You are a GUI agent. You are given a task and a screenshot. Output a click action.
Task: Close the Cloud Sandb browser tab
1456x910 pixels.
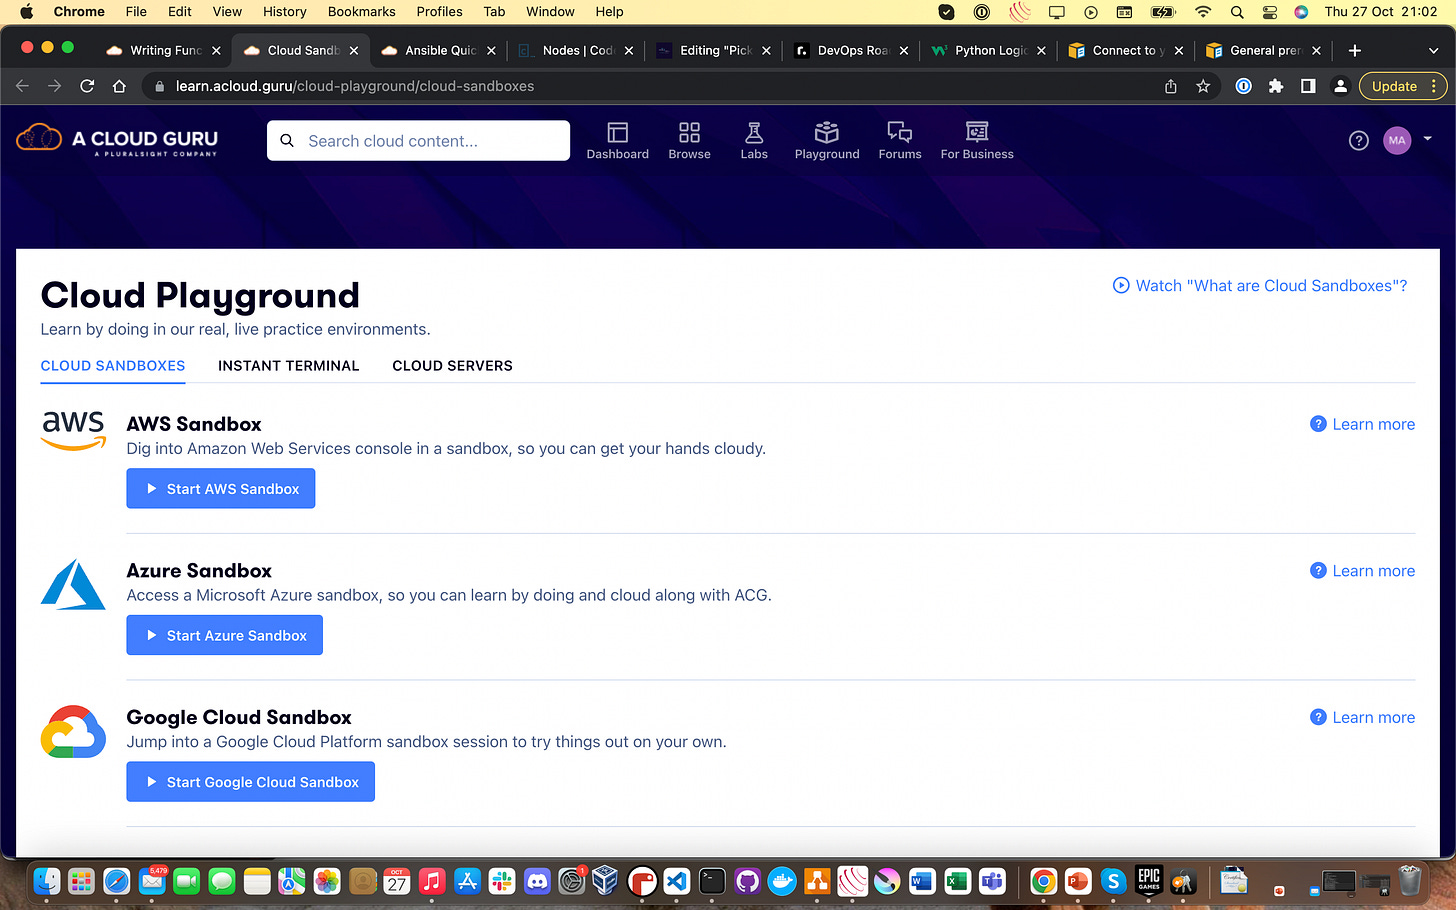354,50
